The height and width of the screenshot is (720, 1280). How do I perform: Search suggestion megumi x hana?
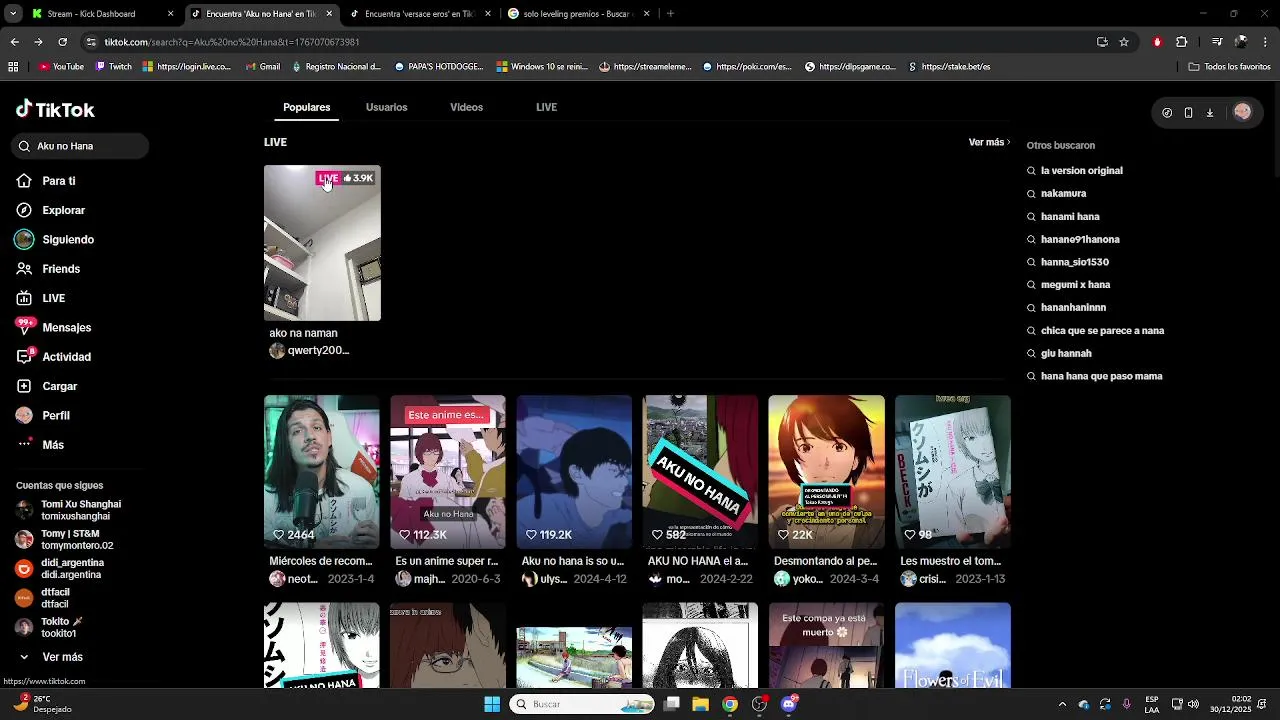tap(1075, 285)
